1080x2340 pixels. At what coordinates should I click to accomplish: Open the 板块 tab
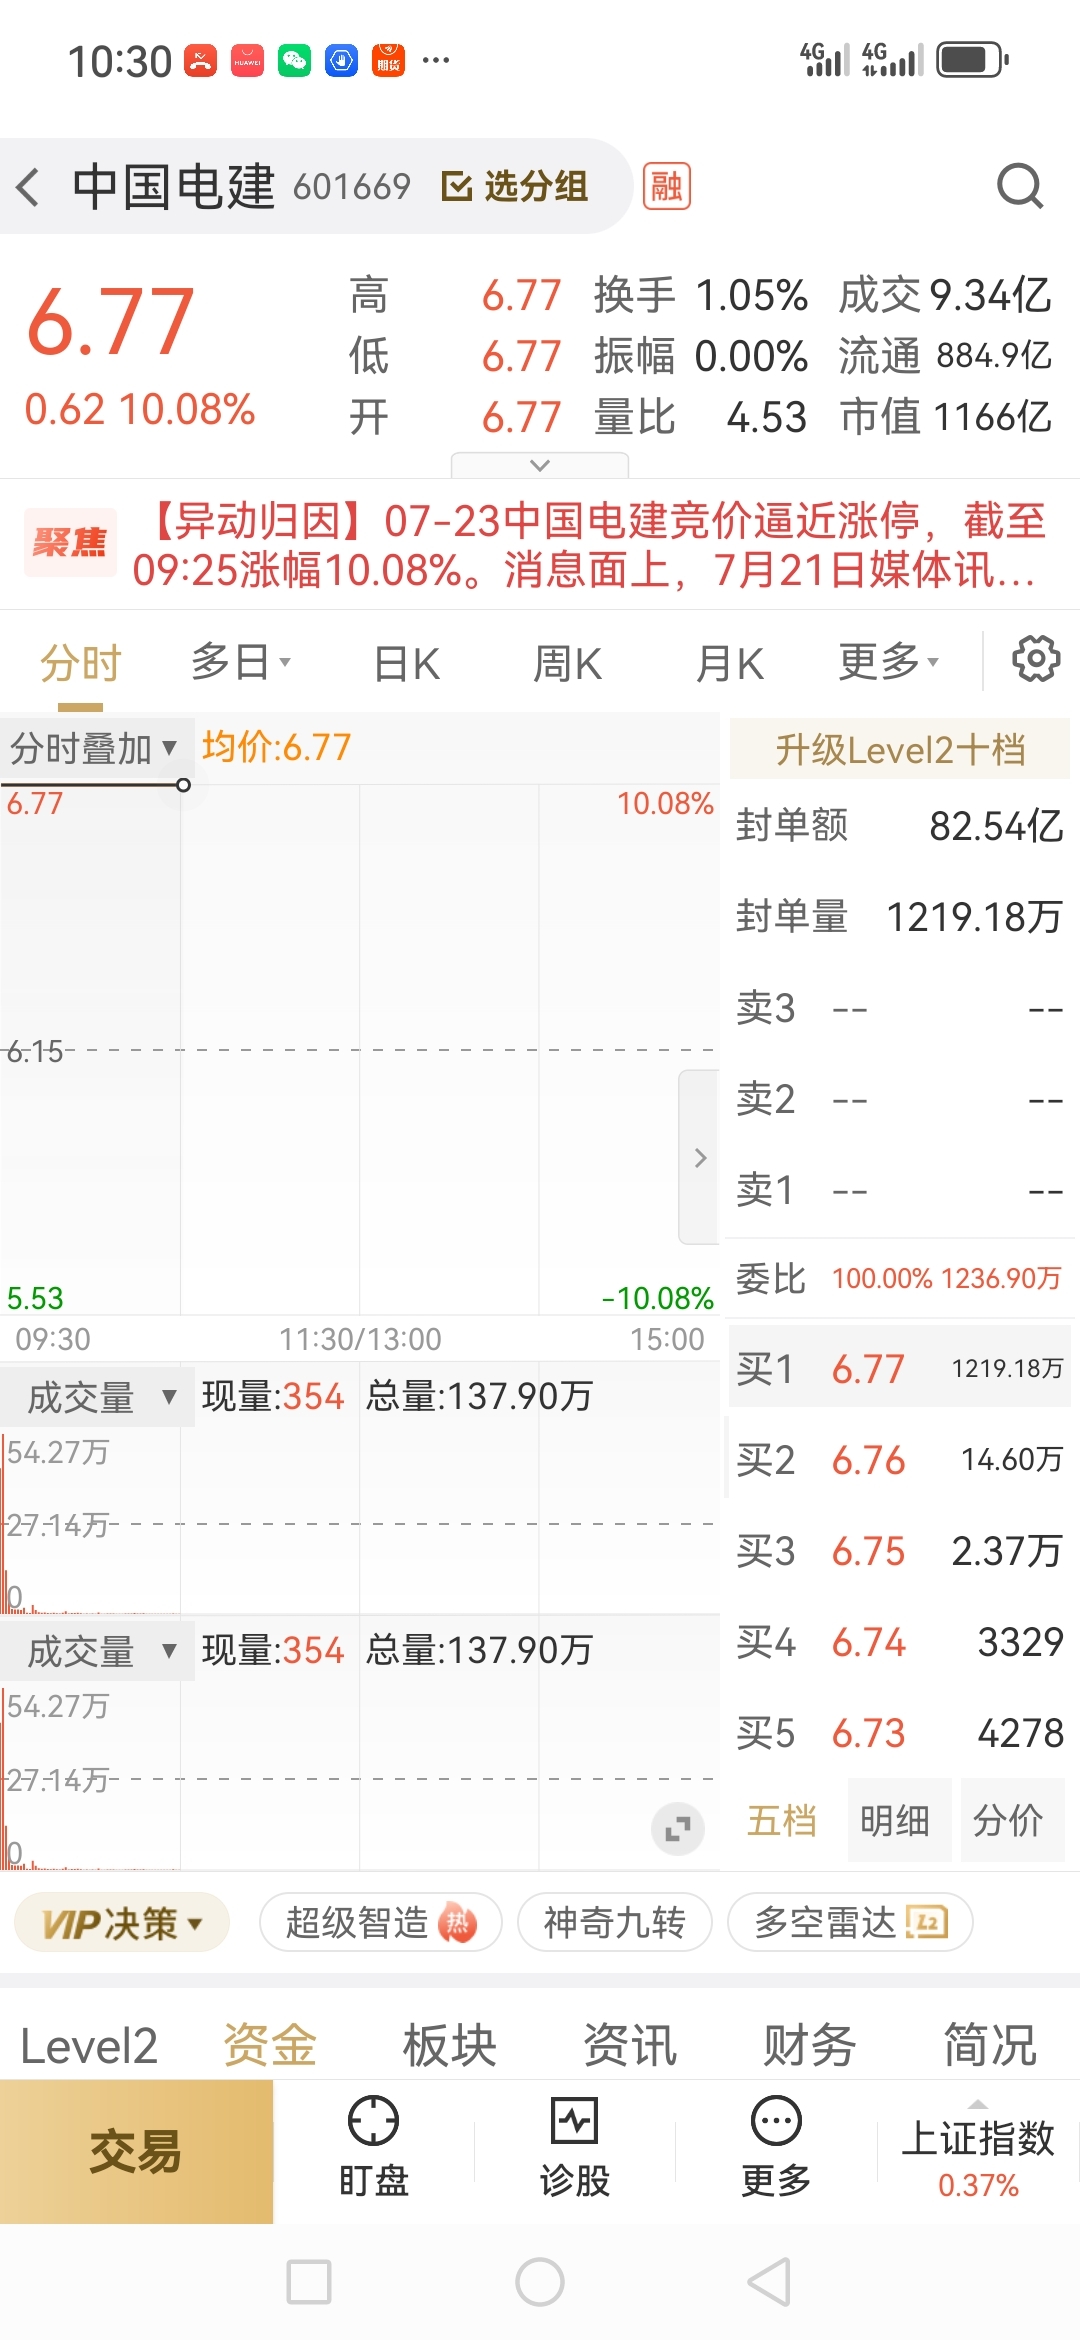pos(450,2045)
